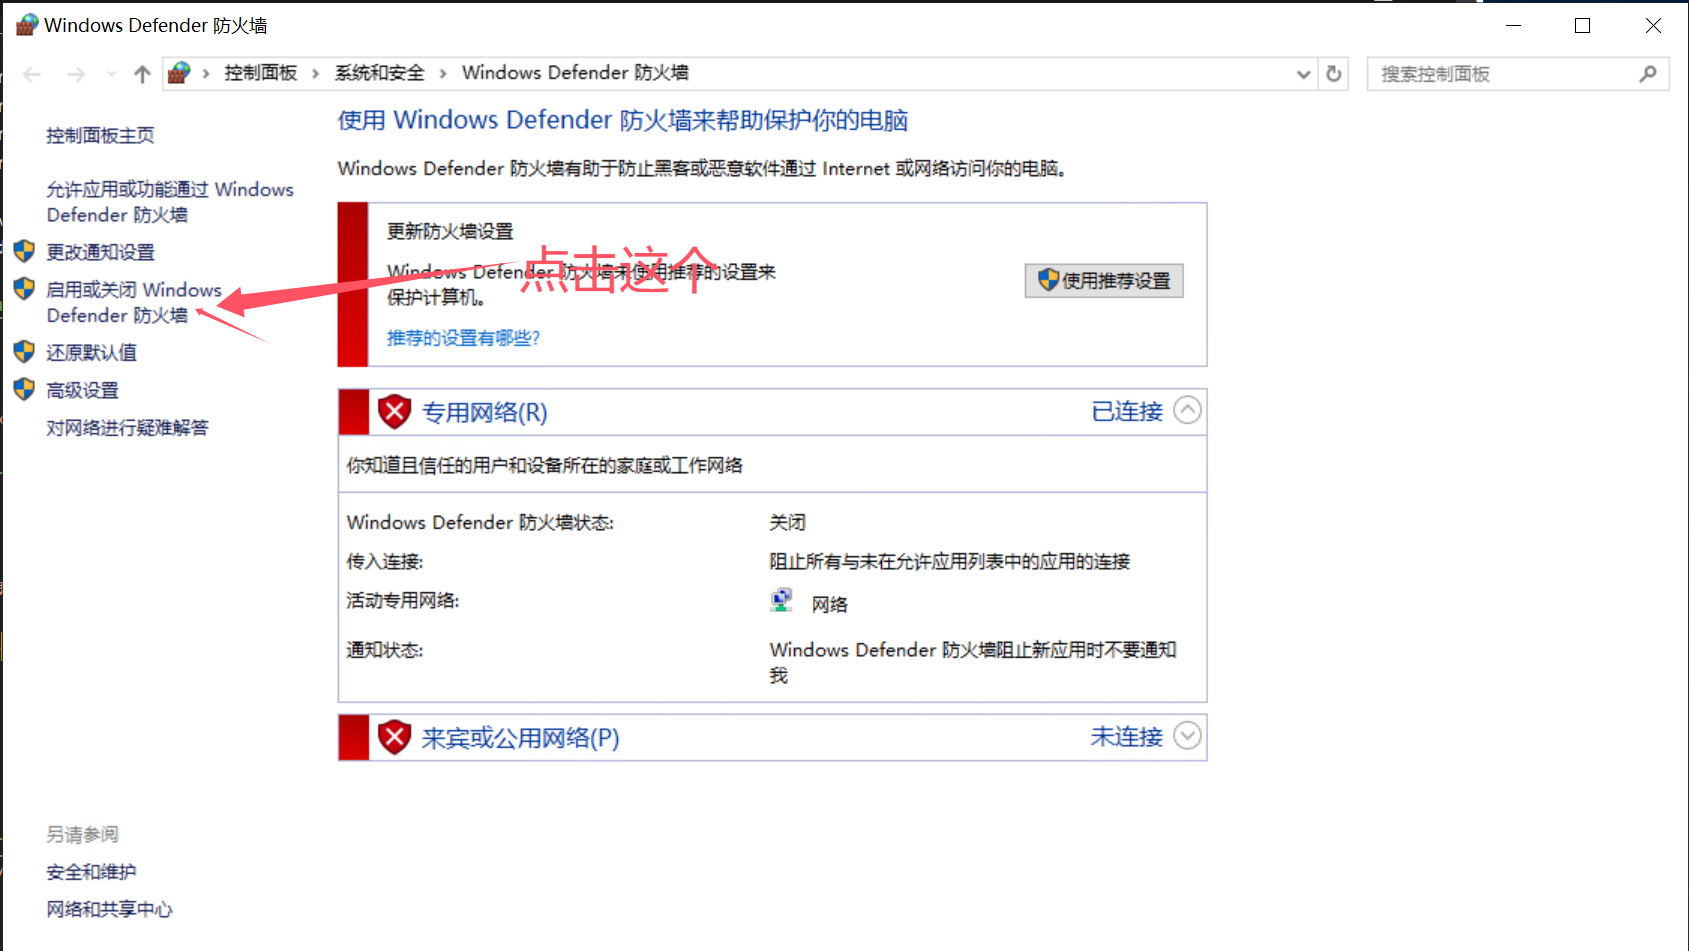Expand chevron before 控制面板 breadcrumb
This screenshot has height=951, width=1689.
click(206, 73)
